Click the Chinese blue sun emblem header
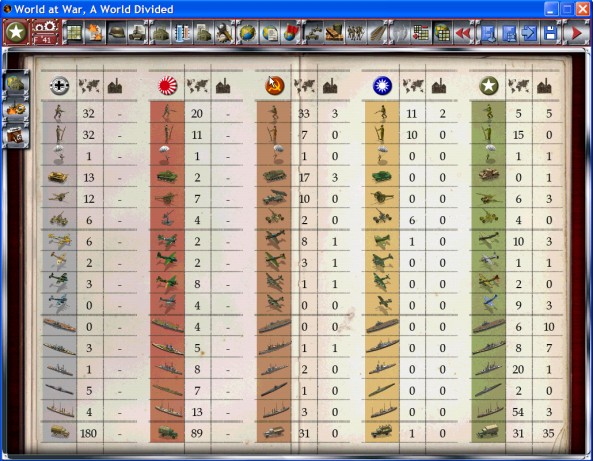The height and width of the screenshot is (461, 593). pyautogui.click(x=382, y=85)
